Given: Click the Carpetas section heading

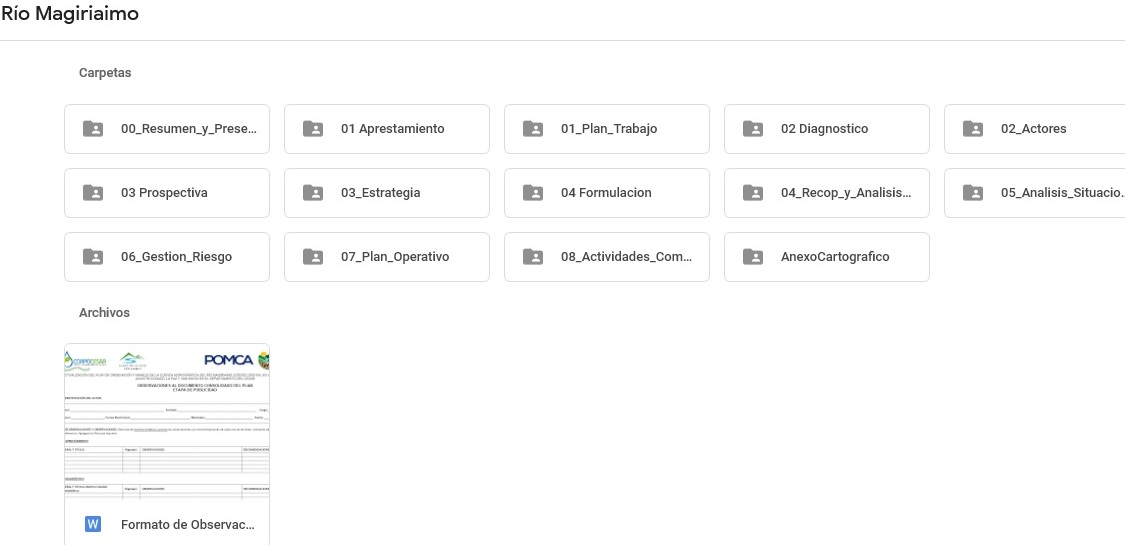Looking at the screenshot, I should point(105,73).
